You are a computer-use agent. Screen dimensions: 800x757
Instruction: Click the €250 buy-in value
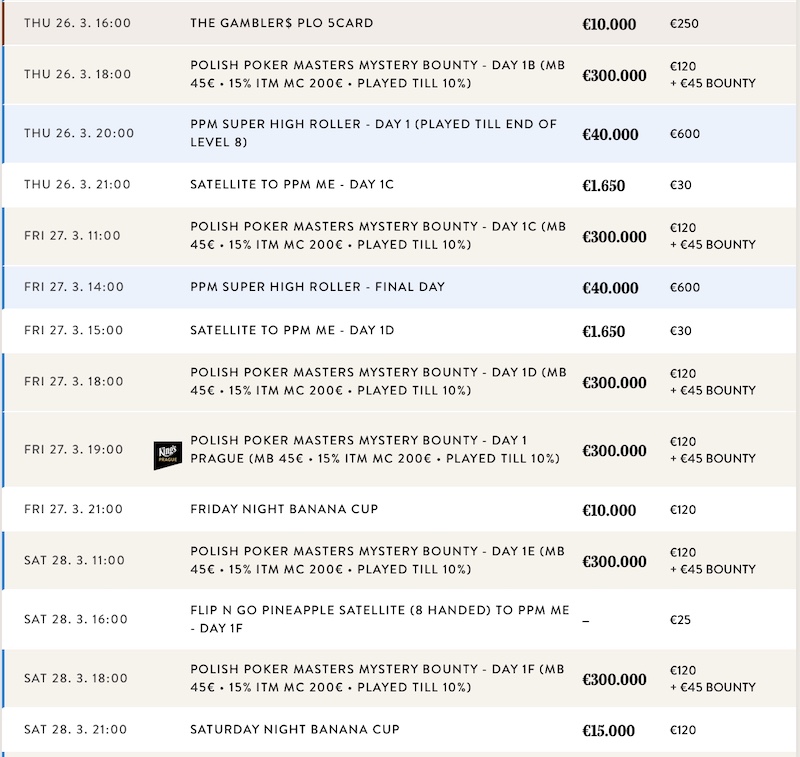(x=684, y=23)
